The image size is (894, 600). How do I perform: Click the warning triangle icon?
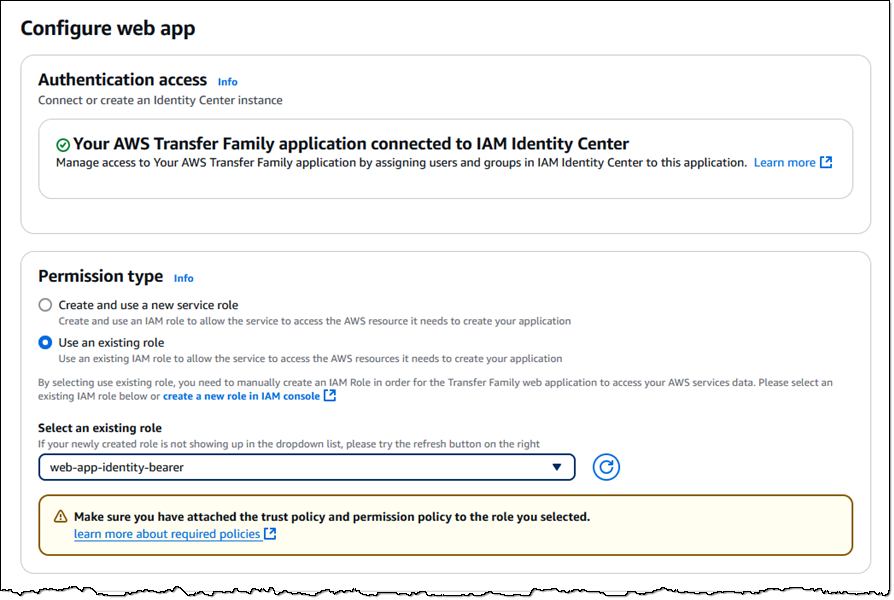point(60,517)
